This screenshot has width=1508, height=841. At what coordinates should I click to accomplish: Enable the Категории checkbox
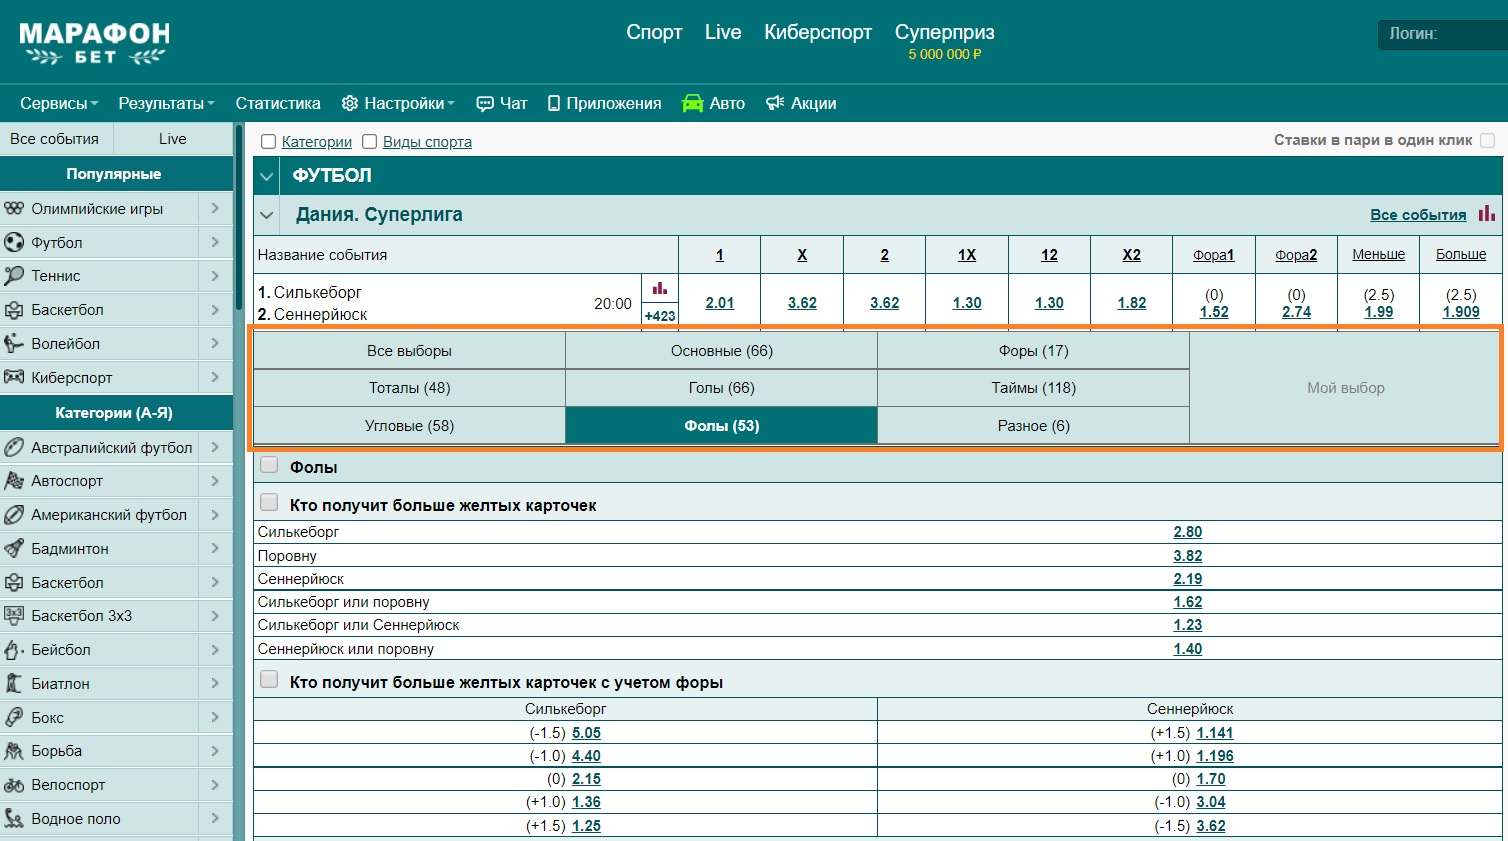268,142
